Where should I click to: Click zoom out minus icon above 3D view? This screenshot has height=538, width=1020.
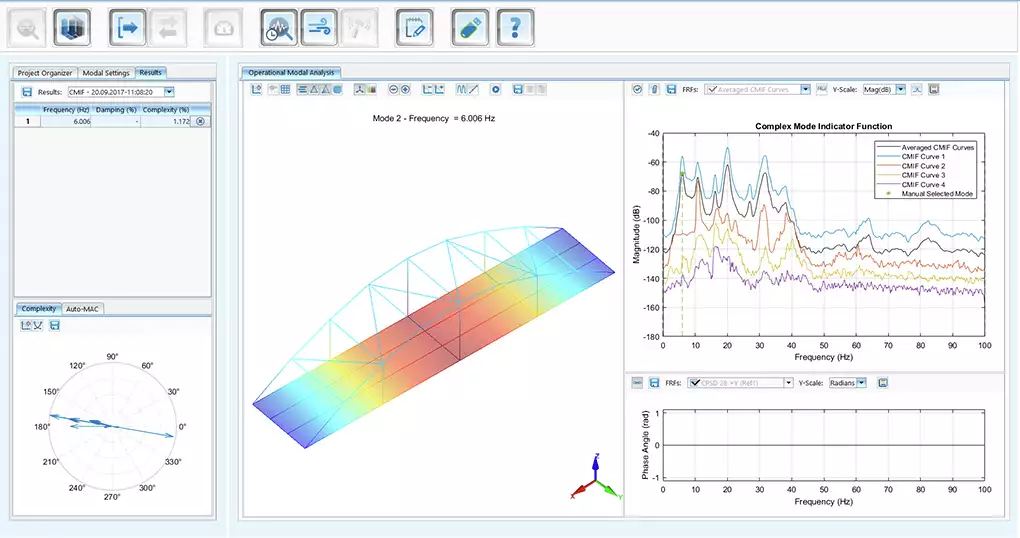point(393,90)
